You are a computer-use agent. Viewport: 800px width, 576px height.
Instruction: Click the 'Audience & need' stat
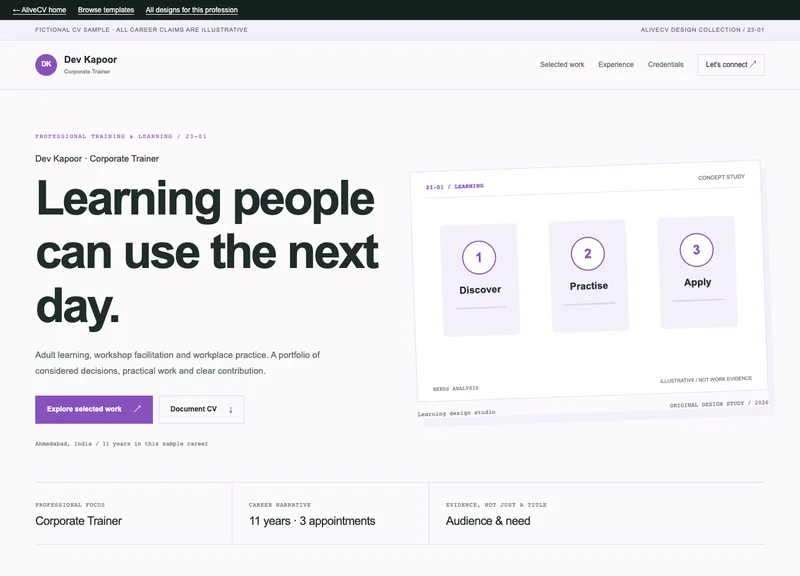(x=488, y=521)
